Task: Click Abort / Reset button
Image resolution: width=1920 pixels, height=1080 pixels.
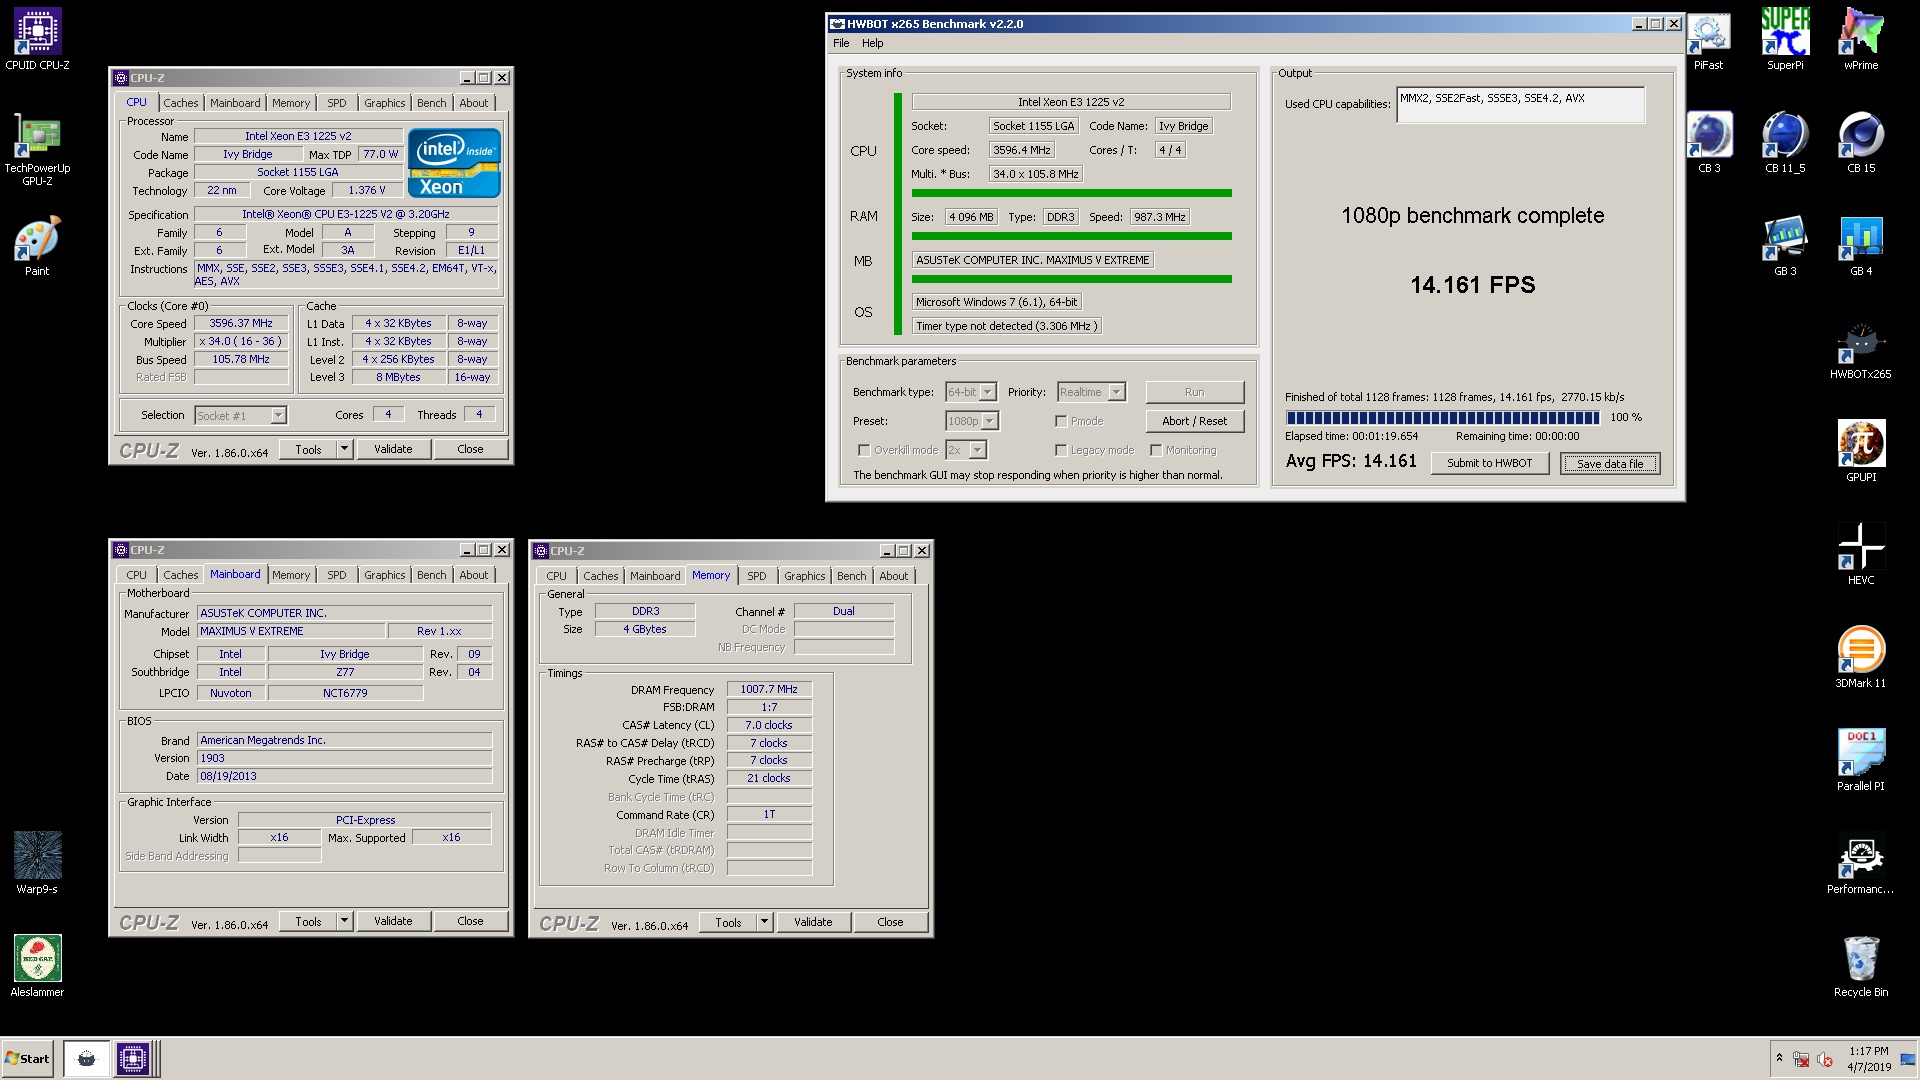Action: 1195,421
